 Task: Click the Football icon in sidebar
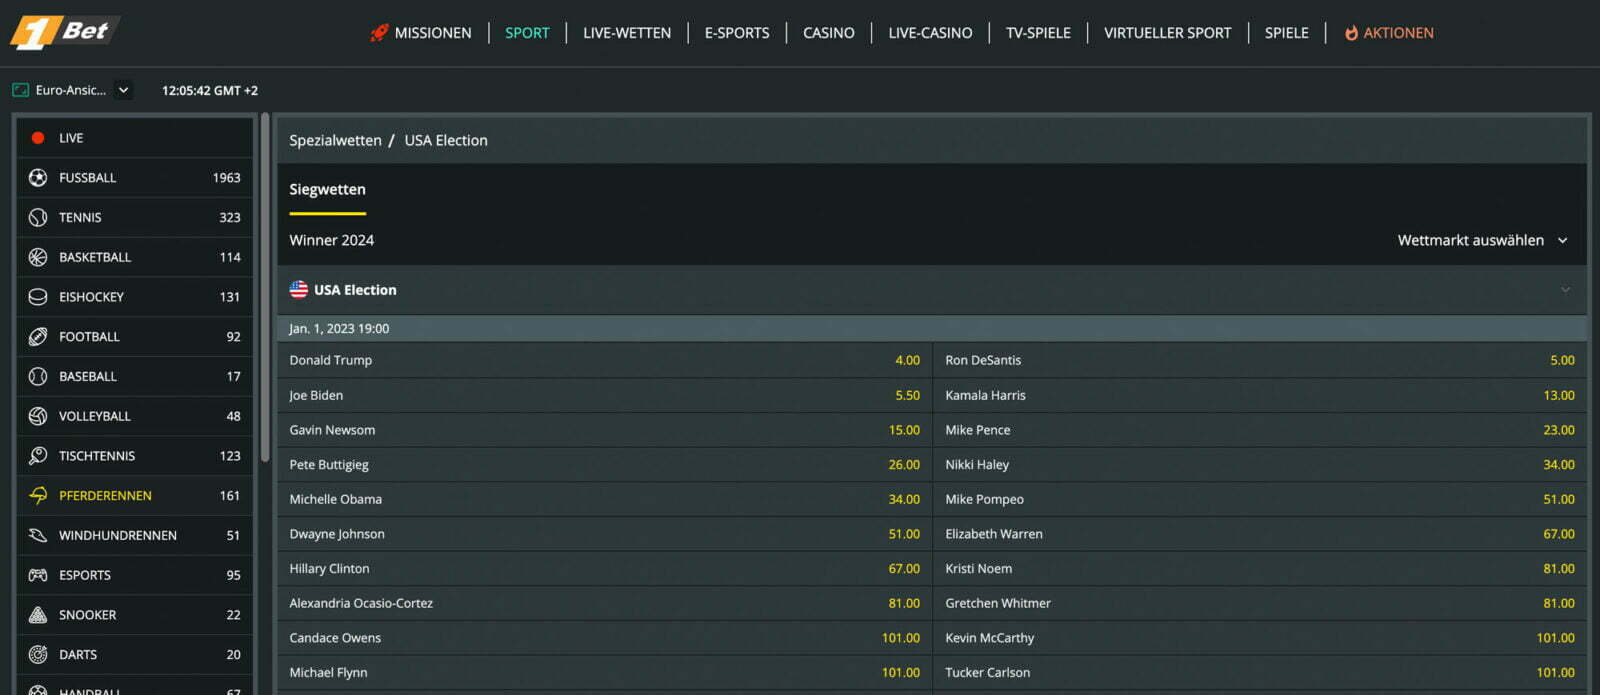38,337
